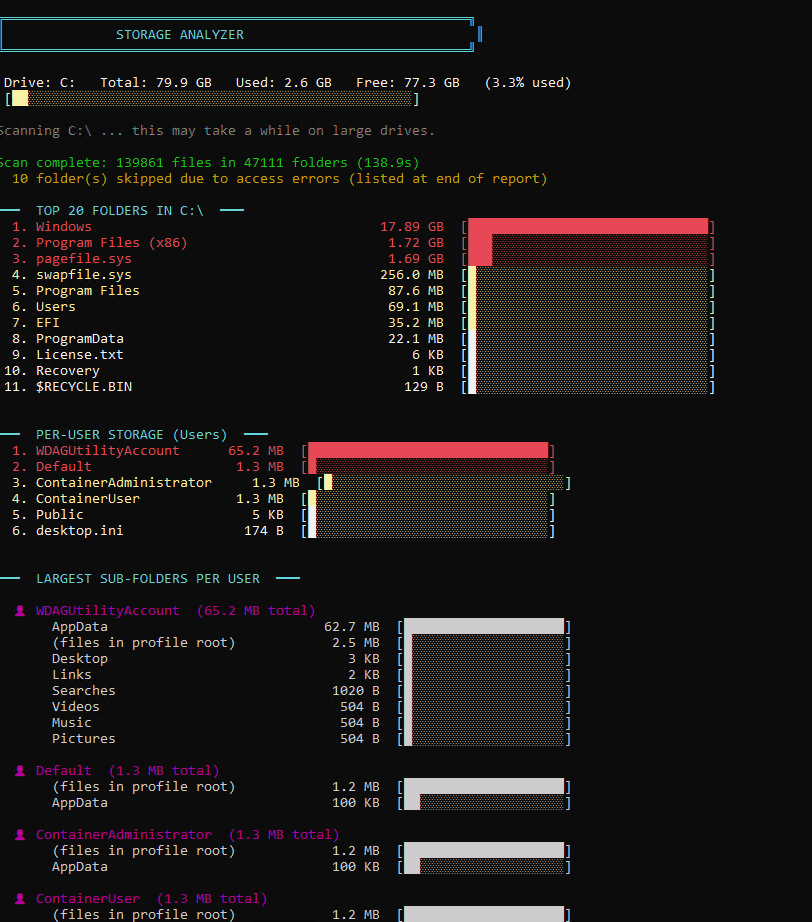The width and height of the screenshot is (812, 922).
Task: Click the '17.89 GB' size value
Action: [412, 226]
